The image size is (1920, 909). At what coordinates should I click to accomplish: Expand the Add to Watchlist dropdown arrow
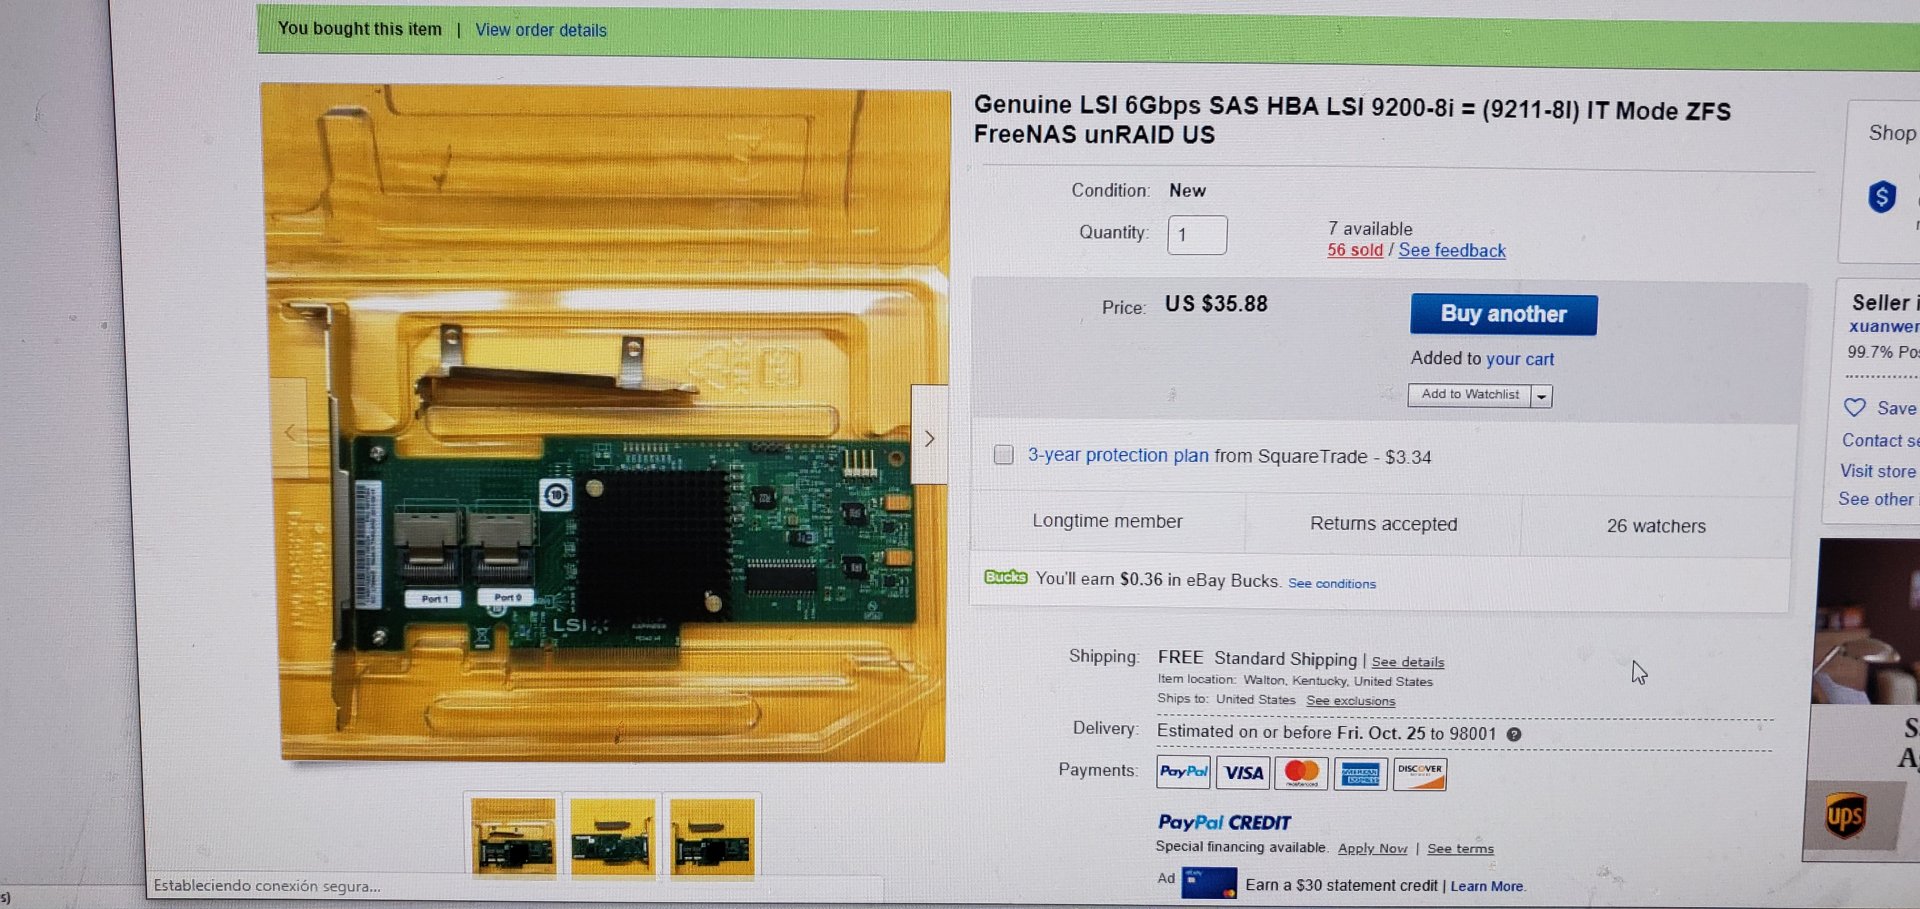[x=1542, y=396]
